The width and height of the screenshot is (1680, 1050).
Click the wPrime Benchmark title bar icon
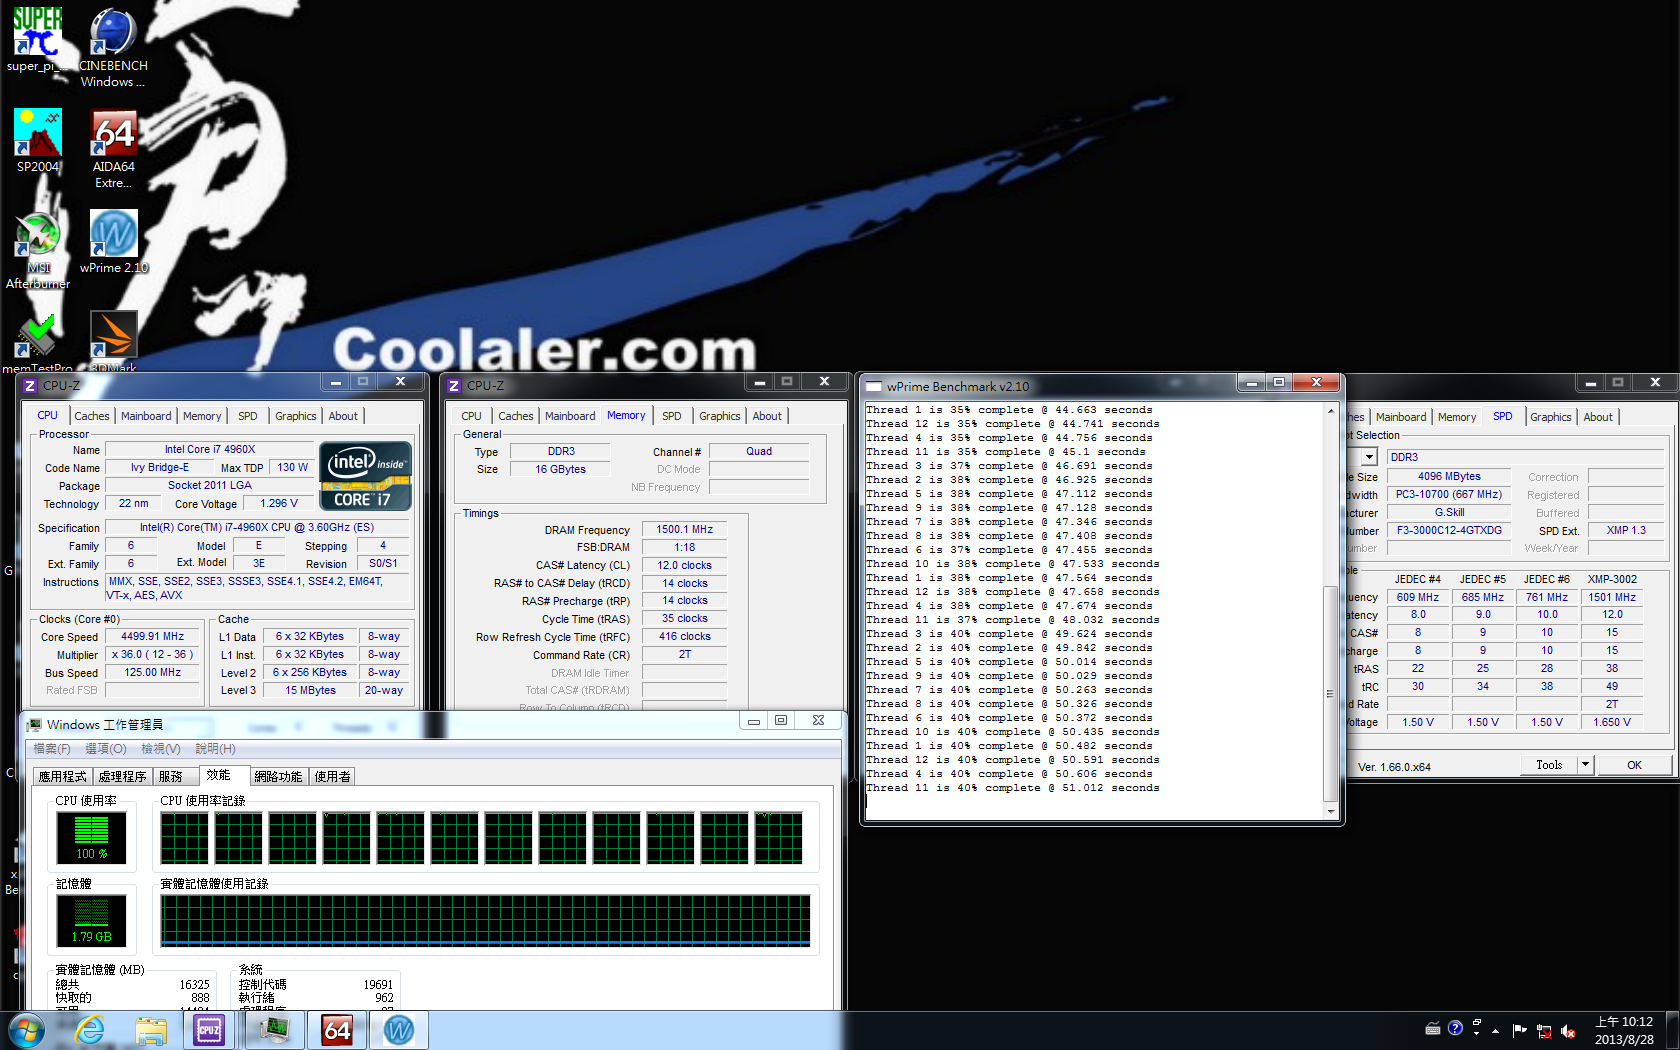coord(874,386)
